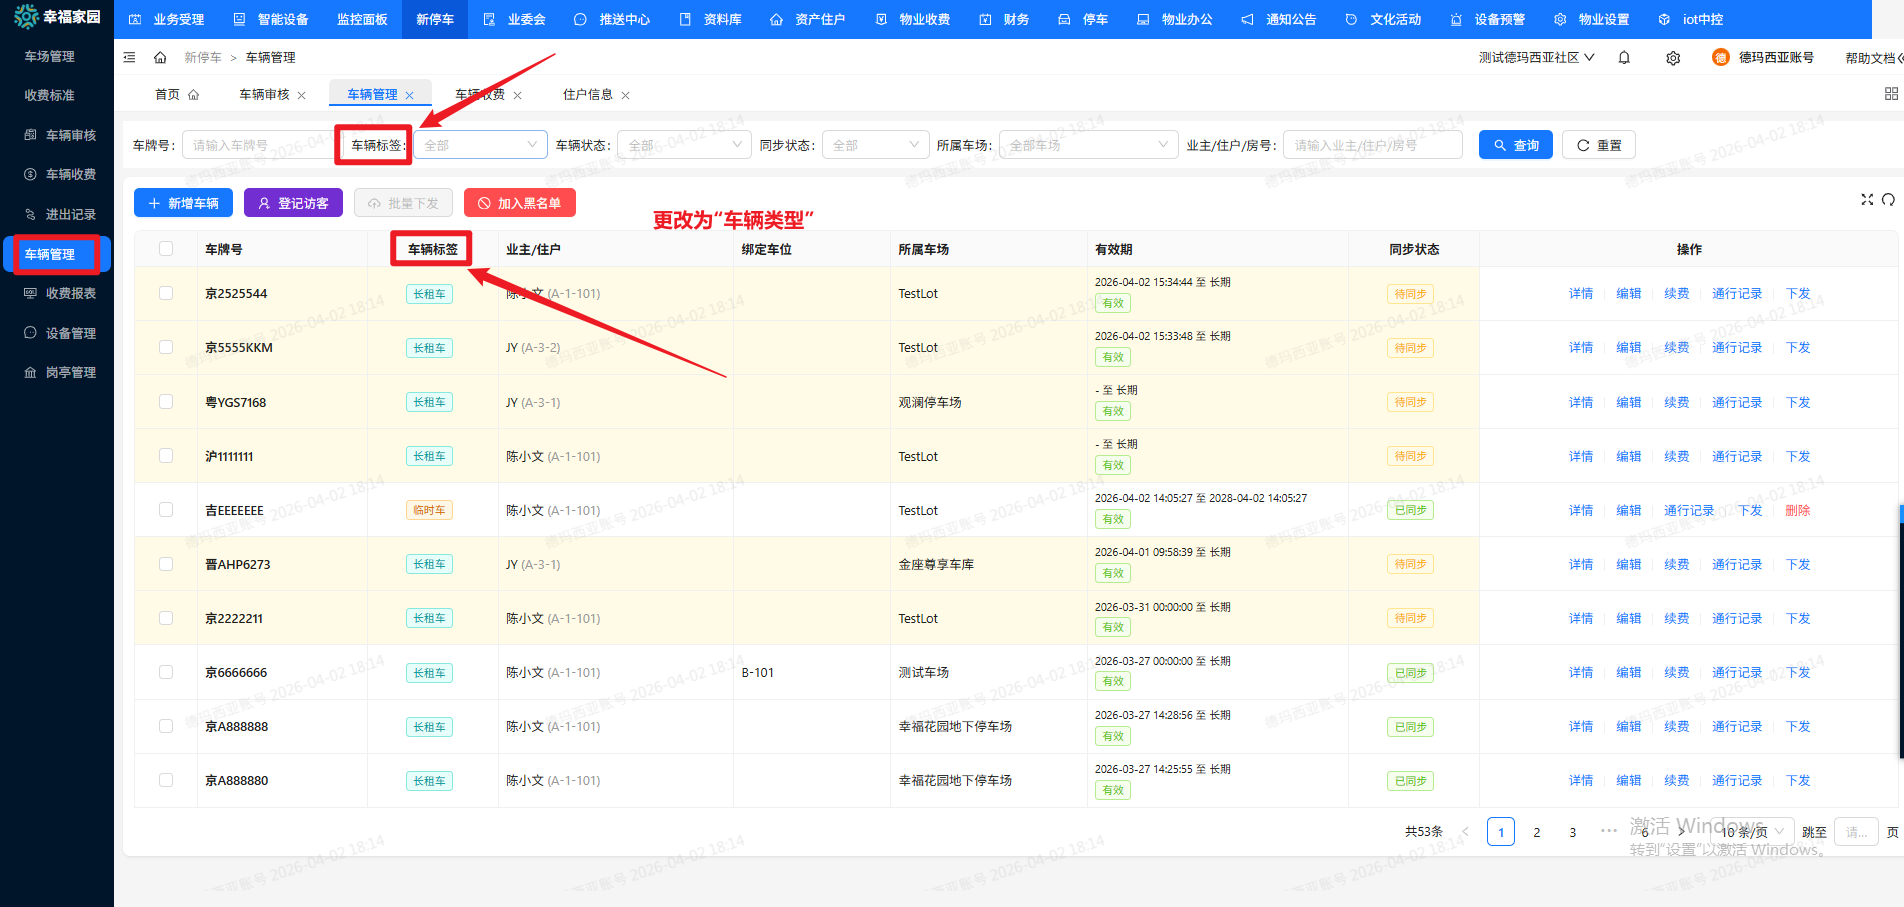
Task: Toggle the select-all checkbox in table header
Action: point(166,249)
